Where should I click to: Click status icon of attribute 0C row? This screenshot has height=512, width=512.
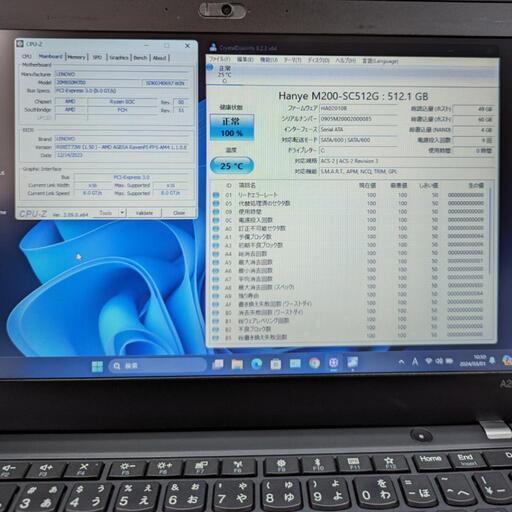point(216,220)
